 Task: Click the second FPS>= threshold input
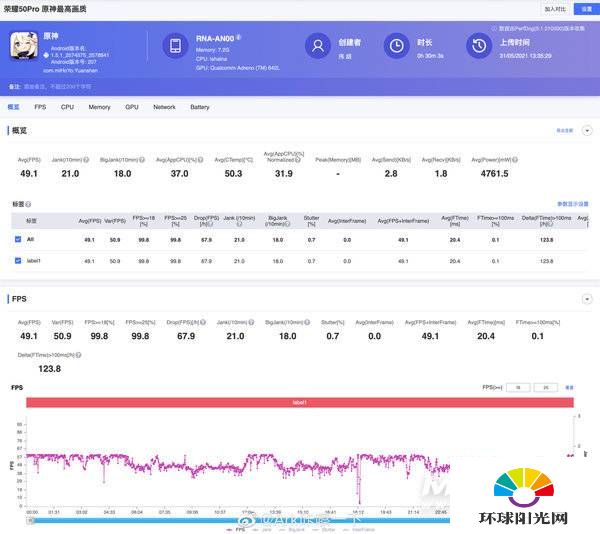point(546,387)
